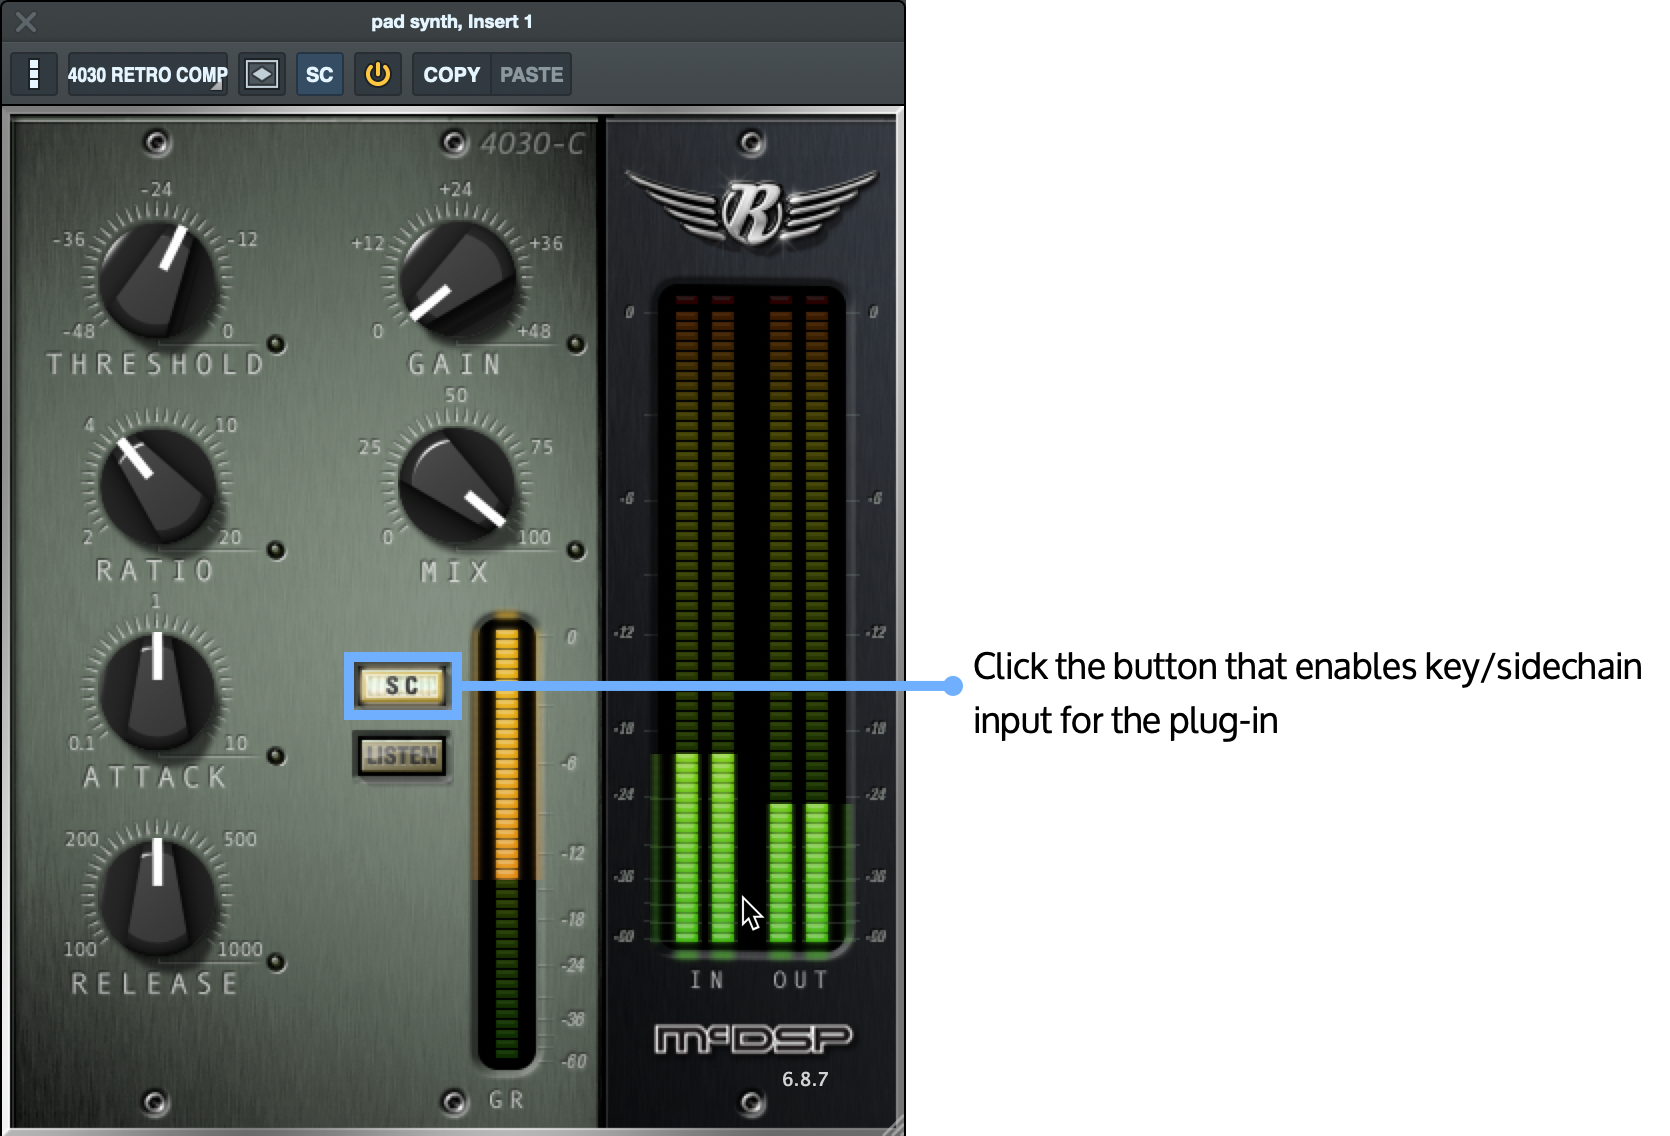This screenshot has width=1670, height=1136.
Task: Click the RELEASE knob
Action: click(158, 898)
